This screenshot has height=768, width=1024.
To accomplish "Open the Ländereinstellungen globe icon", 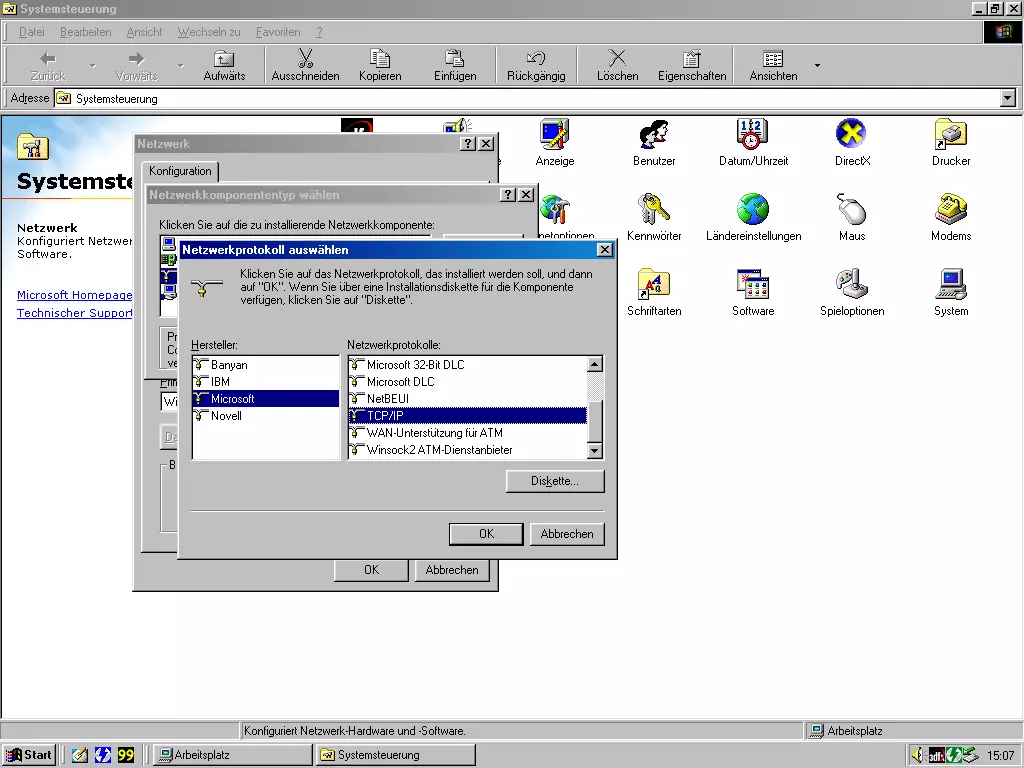I will [x=753, y=209].
